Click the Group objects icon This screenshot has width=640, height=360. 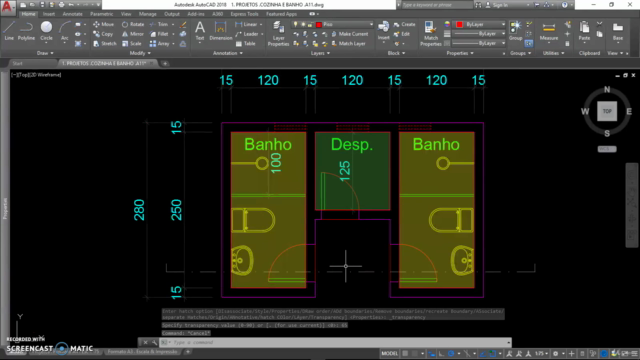coord(516,31)
